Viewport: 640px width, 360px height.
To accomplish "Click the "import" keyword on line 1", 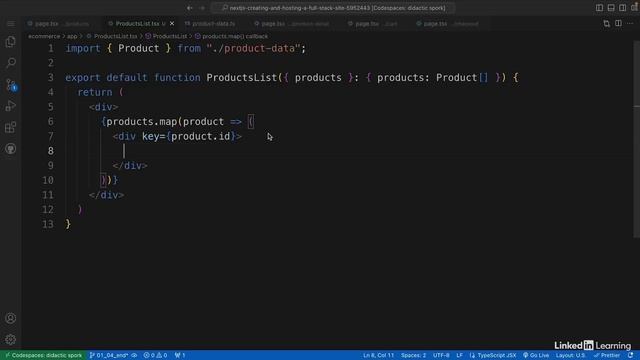I will pos(83,49).
